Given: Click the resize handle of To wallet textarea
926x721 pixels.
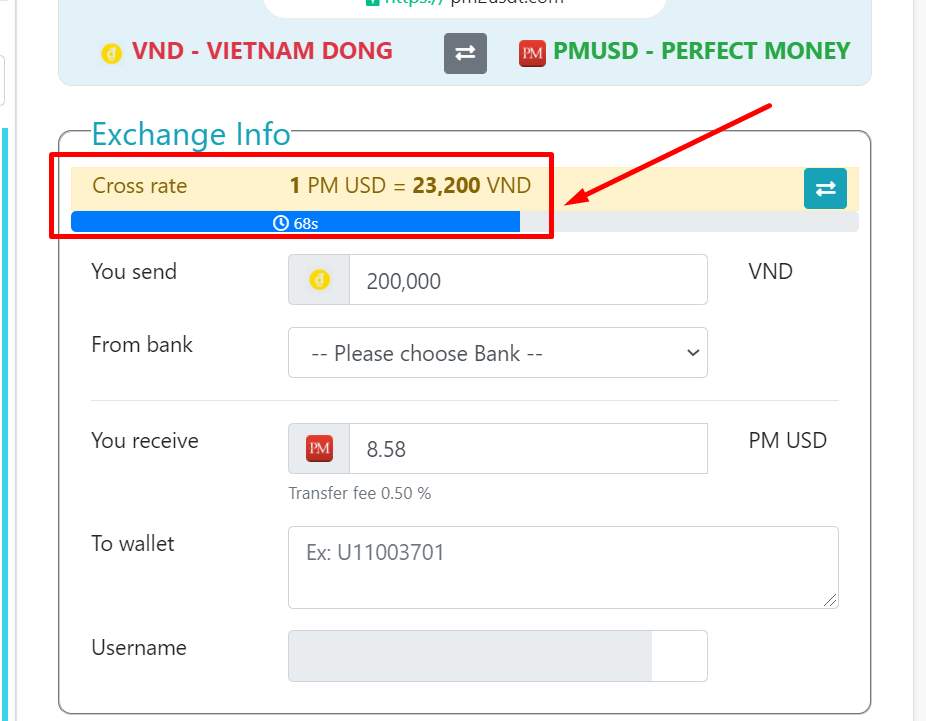Looking at the screenshot, I should point(831,600).
